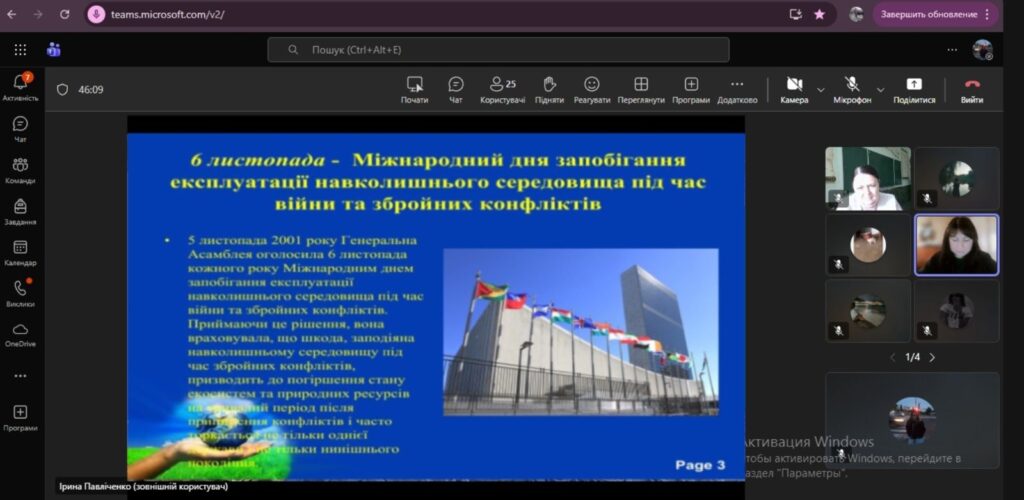This screenshot has height=500, width=1024.
Task: Open the Чат panel in meeting toolbar
Action: click(x=456, y=88)
